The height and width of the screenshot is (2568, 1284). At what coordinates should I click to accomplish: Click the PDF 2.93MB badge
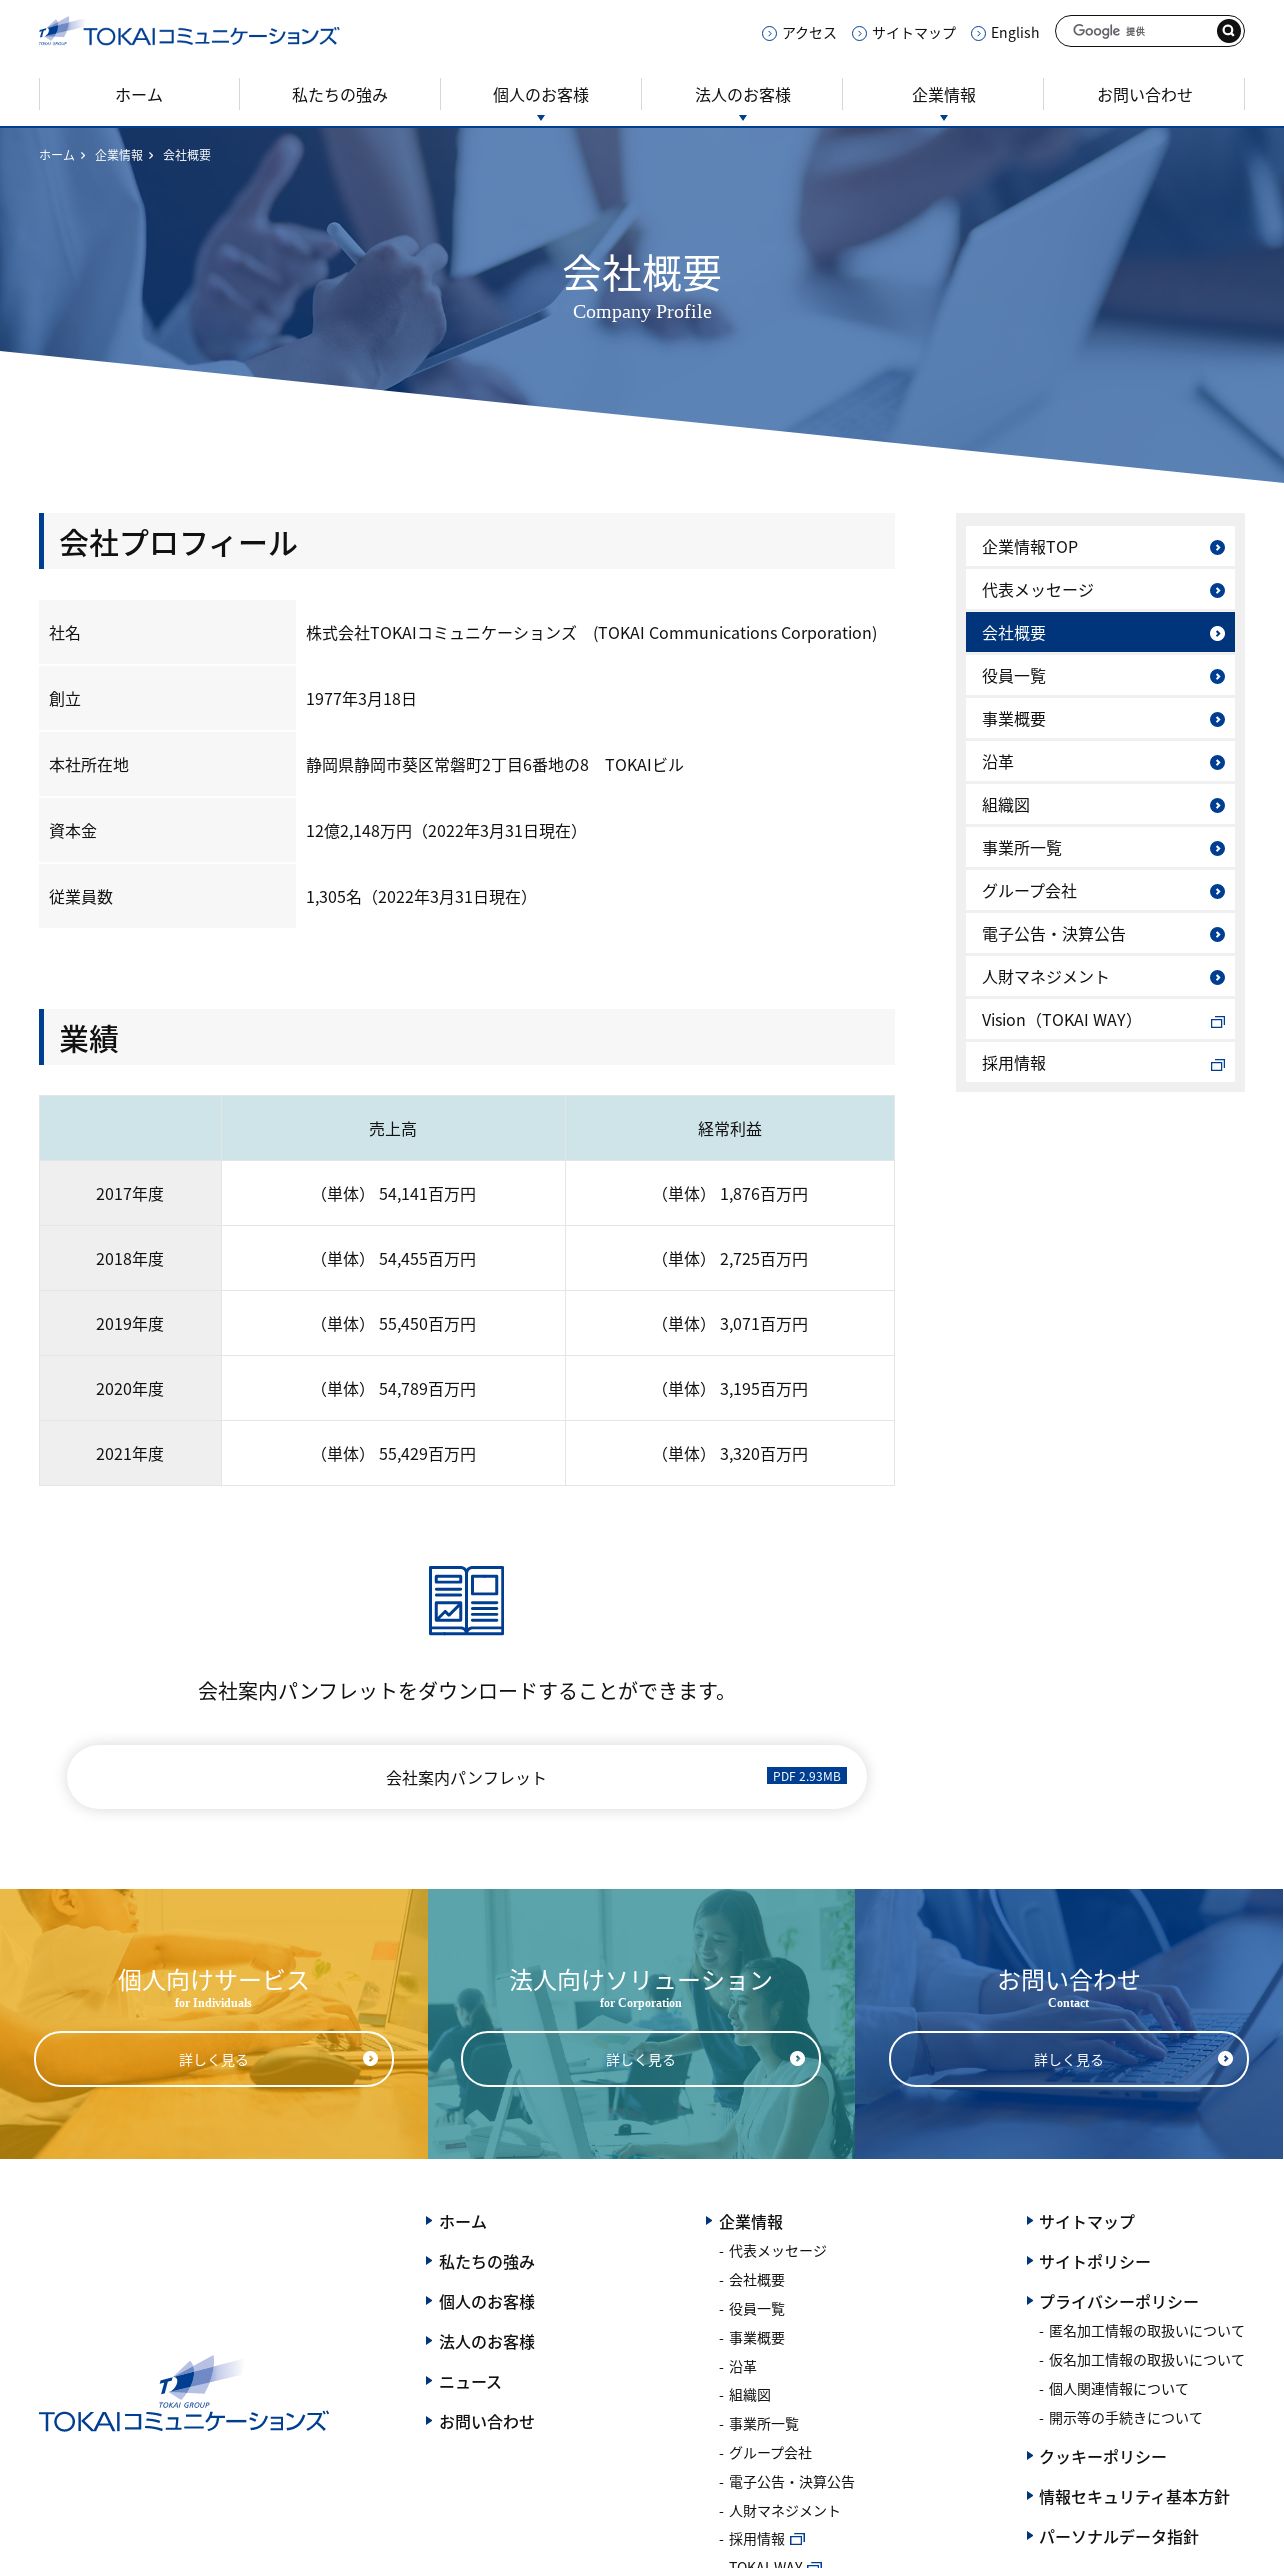click(807, 1776)
